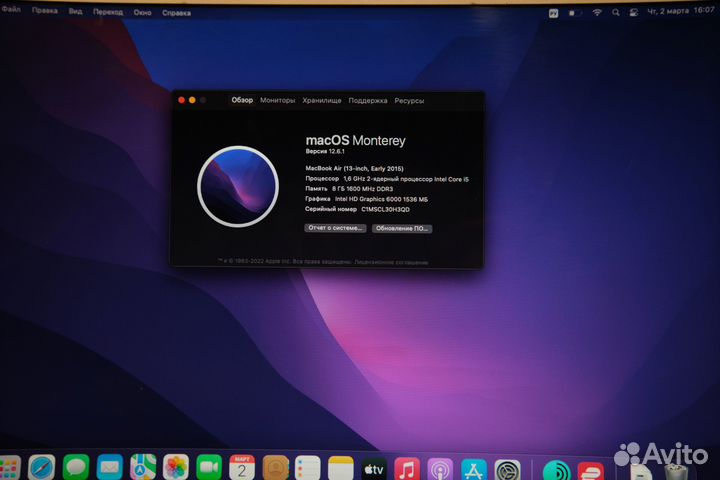Open Calendar showing March 2
The image size is (720, 480).
242,468
